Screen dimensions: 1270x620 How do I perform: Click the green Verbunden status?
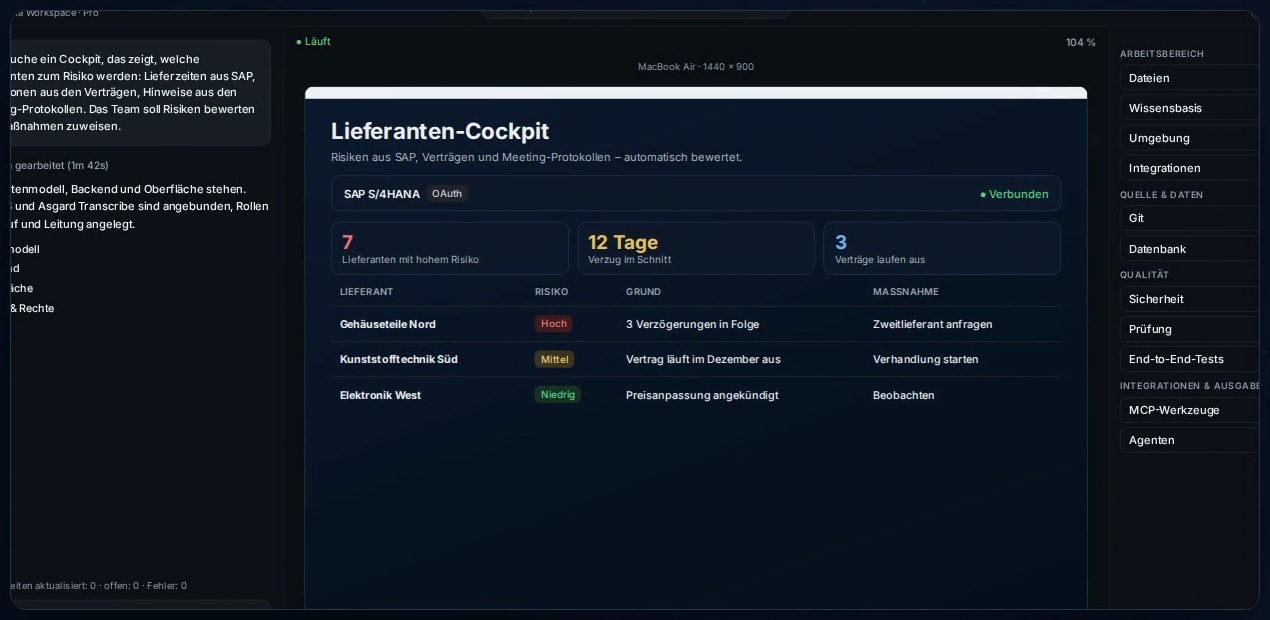[1014, 194]
